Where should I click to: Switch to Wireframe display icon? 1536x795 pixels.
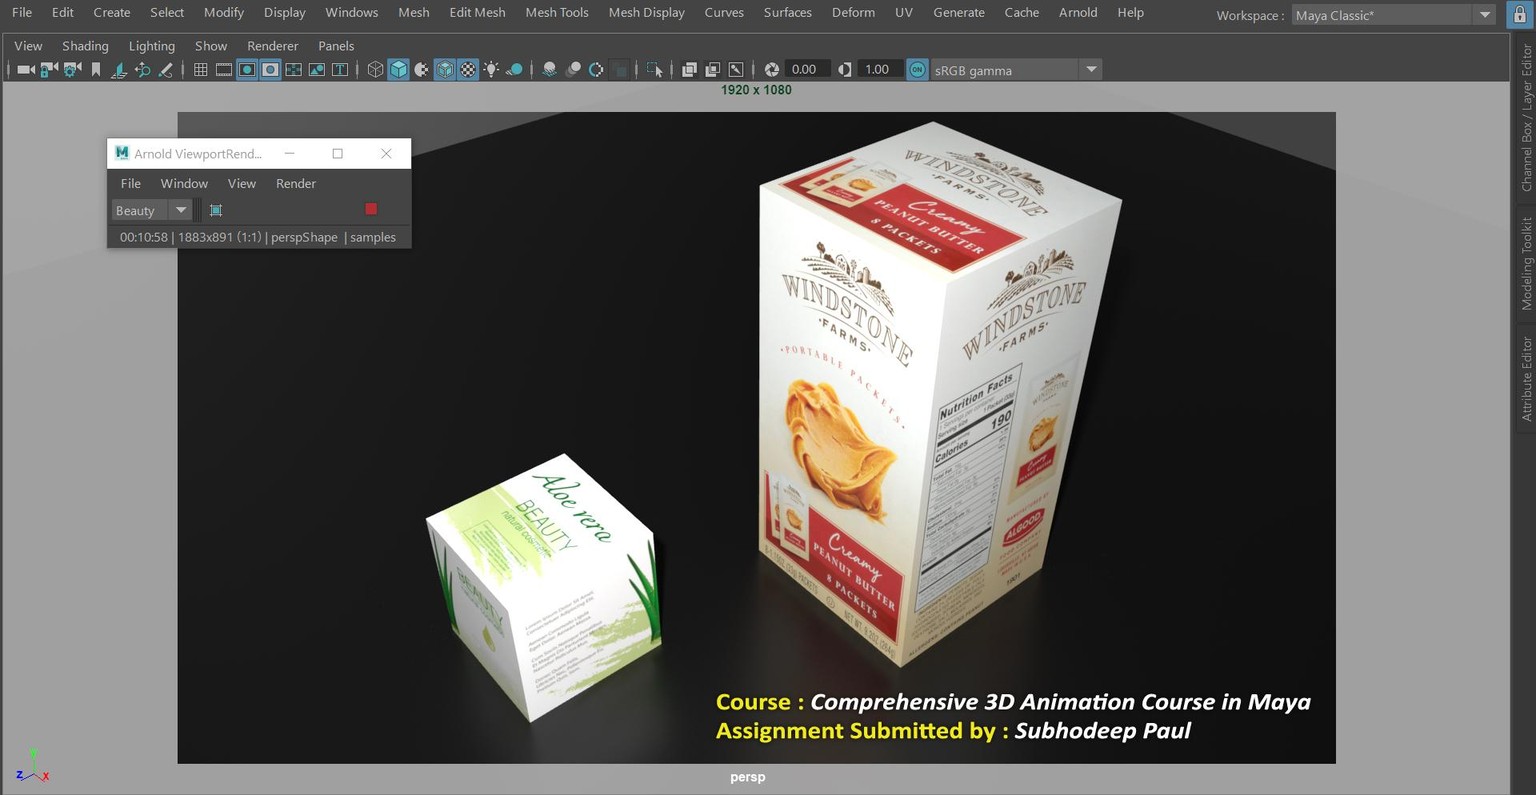(375, 69)
